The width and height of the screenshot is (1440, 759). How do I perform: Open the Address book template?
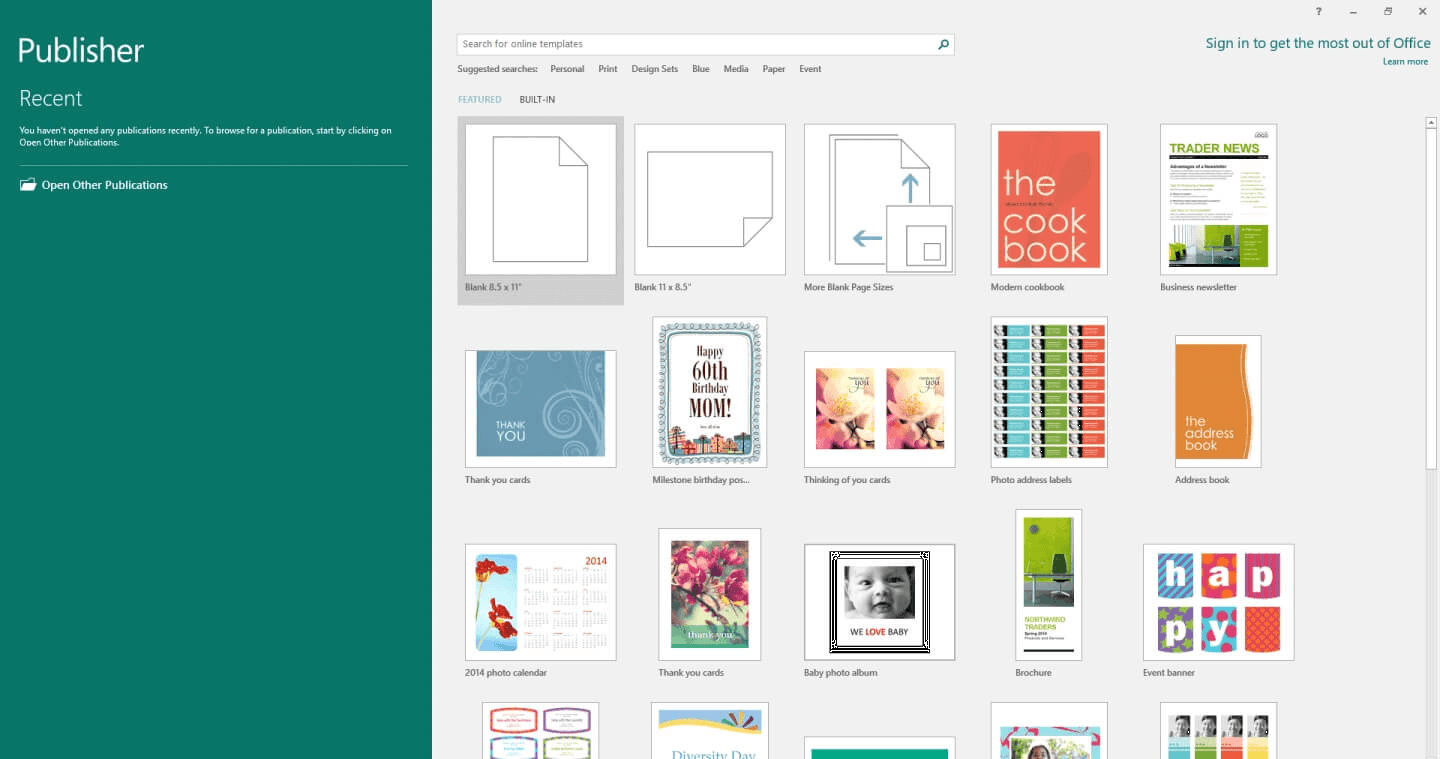pyautogui.click(x=1216, y=401)
